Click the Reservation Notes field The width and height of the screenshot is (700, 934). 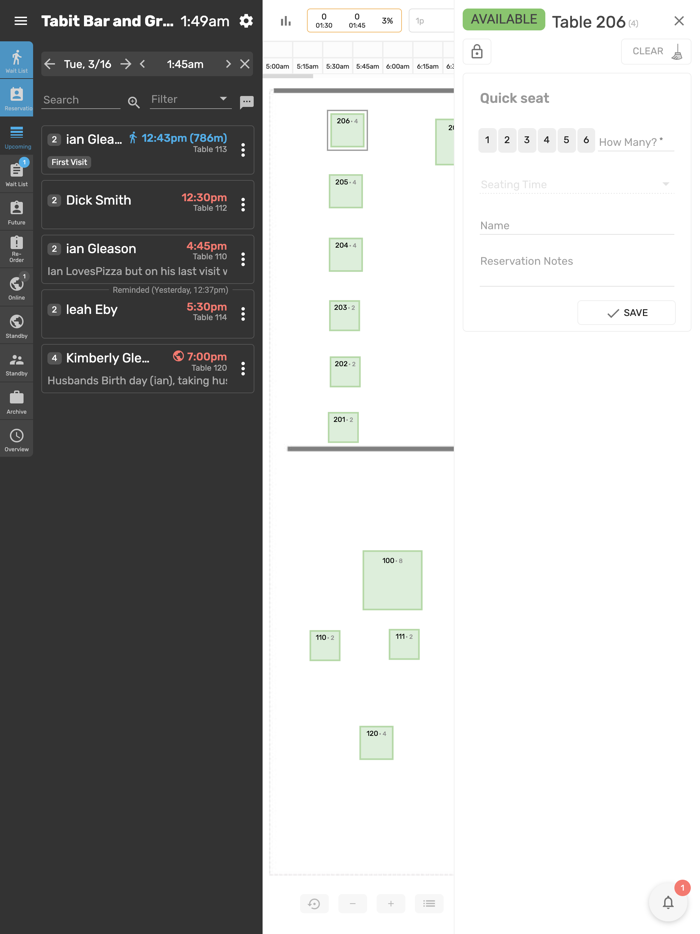pyautogui.click(x=577, y=269)
